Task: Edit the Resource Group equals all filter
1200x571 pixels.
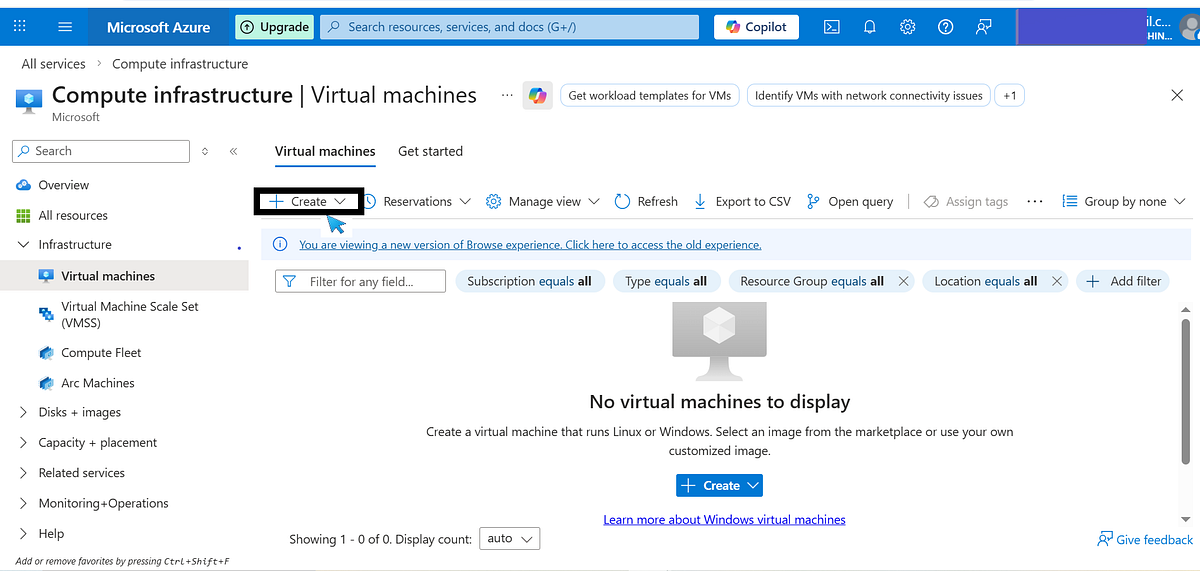Action: coord(812,282)
